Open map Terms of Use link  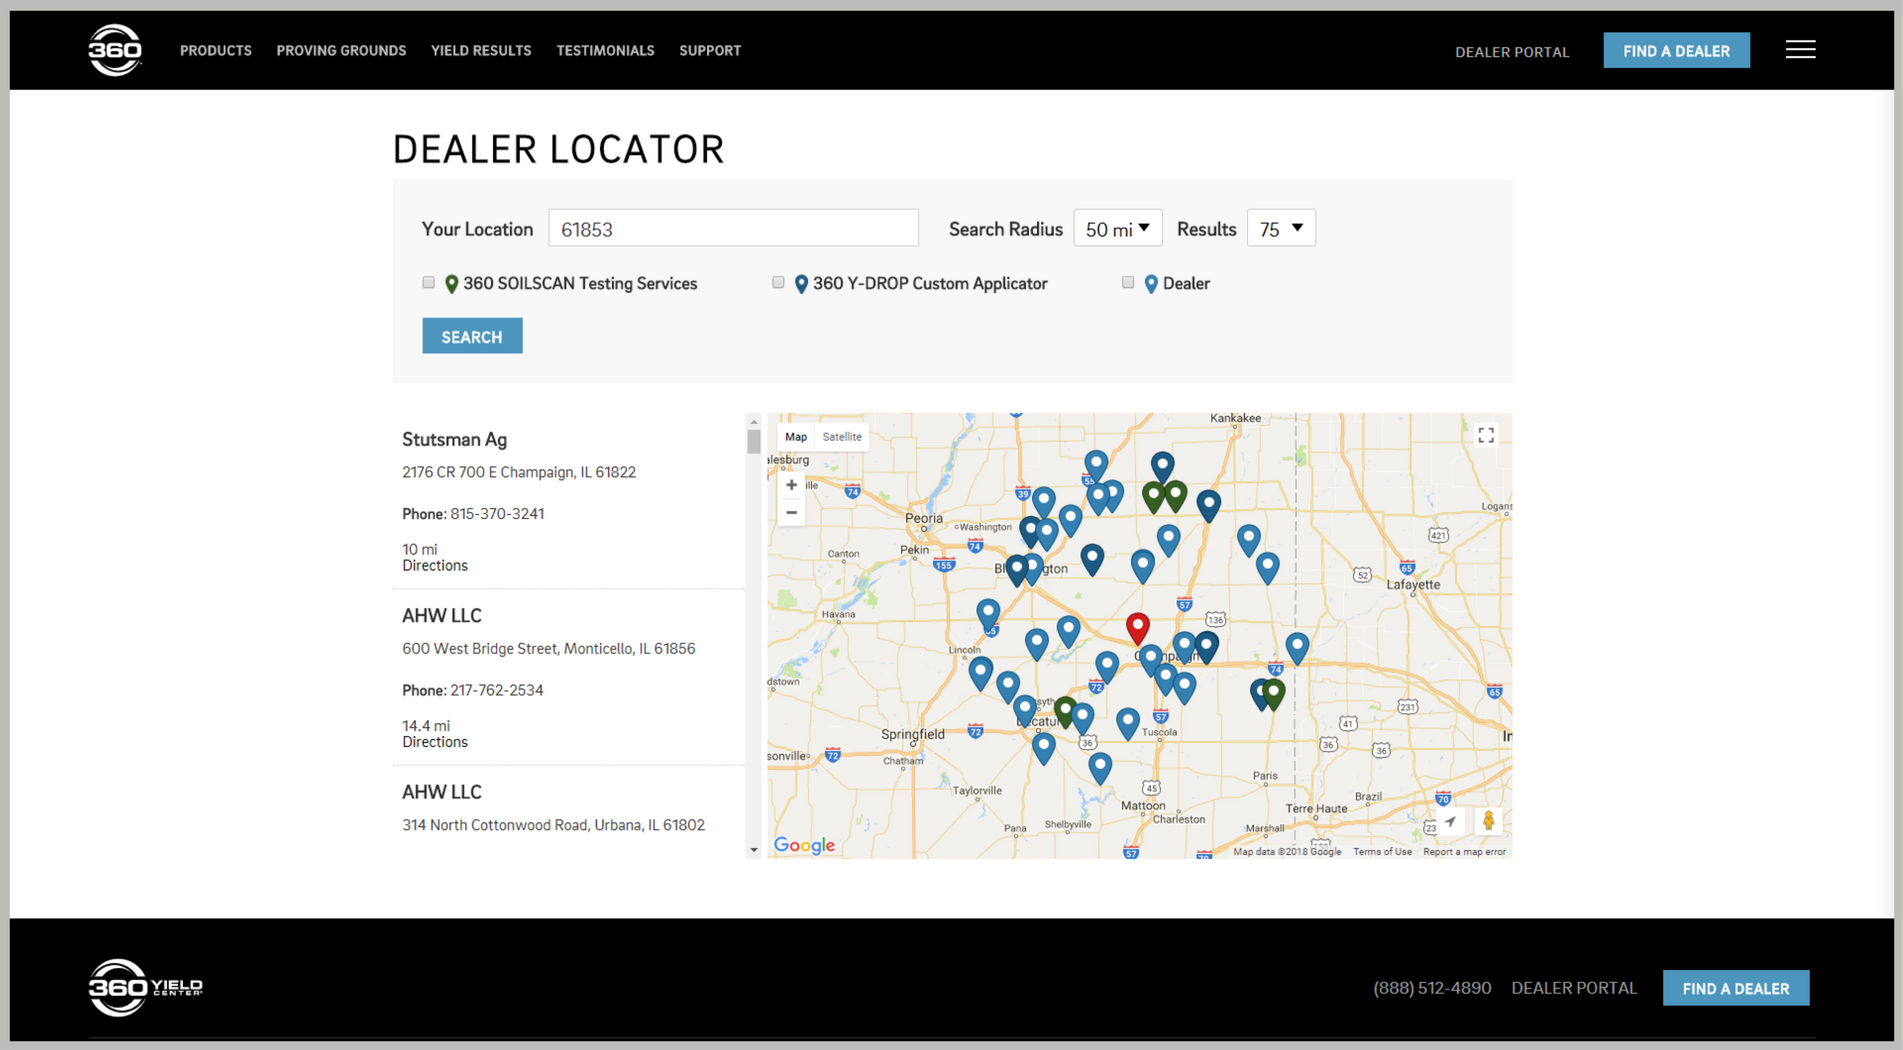(x=1382, y=852)
